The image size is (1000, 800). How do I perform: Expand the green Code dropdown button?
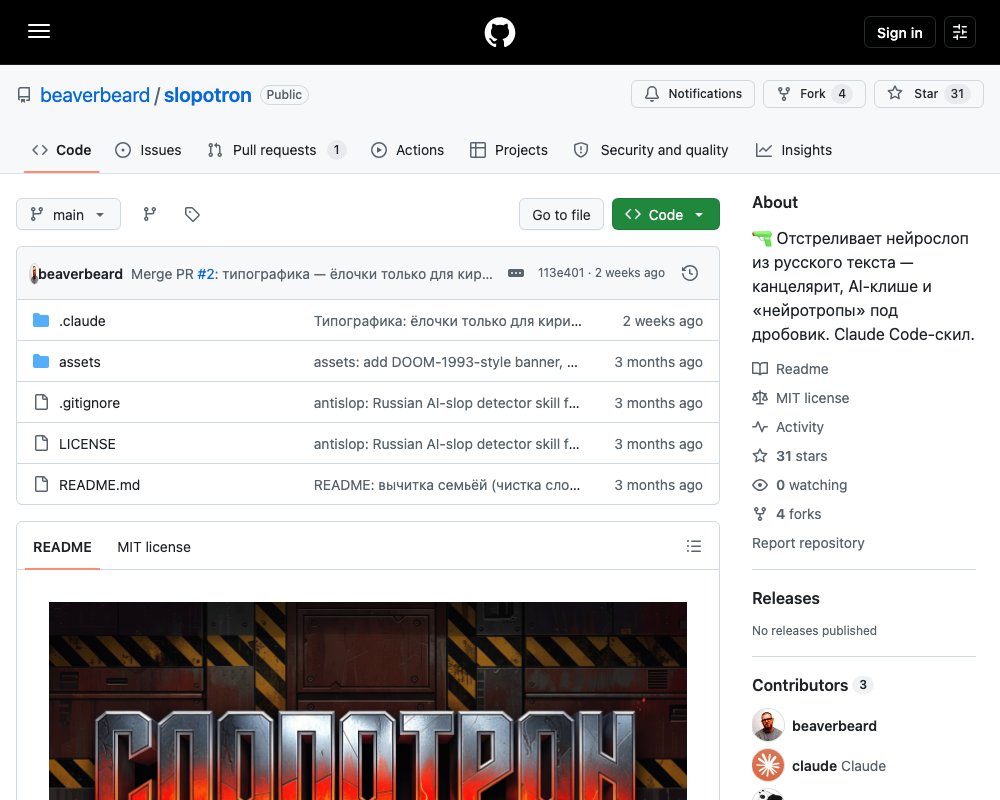(666, 214)
